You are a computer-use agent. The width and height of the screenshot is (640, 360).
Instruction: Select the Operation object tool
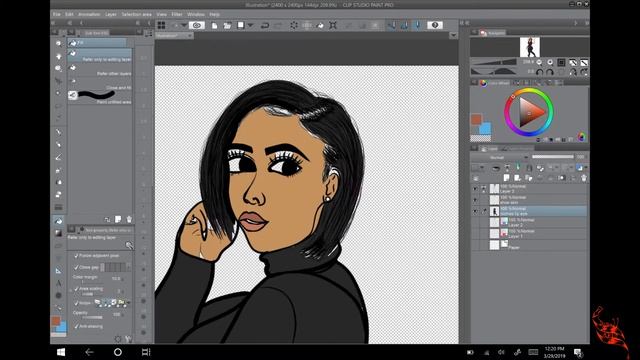pyautogui.click(x=58, y=68)
